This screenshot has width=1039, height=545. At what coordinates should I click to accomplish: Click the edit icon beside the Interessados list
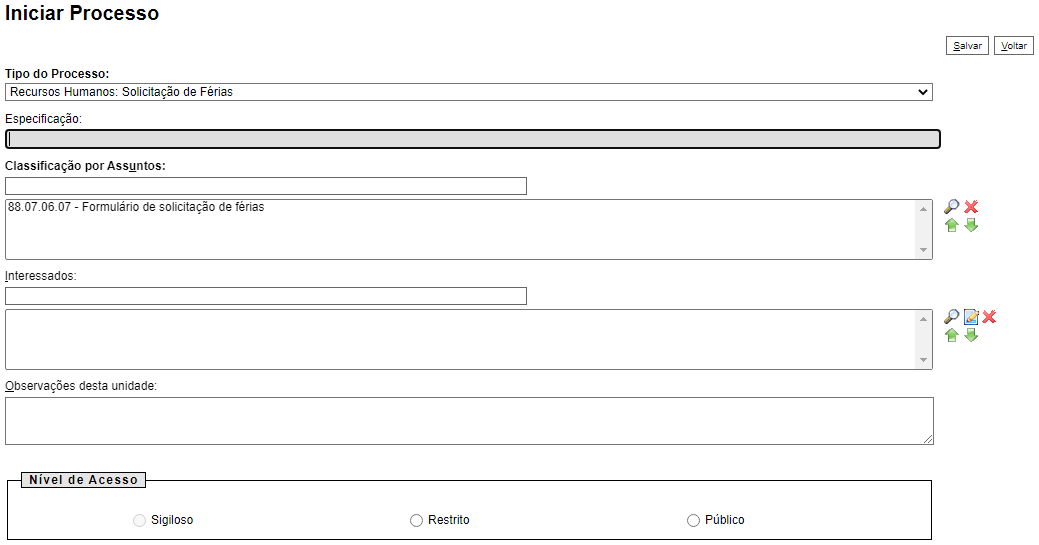point(971,317)
